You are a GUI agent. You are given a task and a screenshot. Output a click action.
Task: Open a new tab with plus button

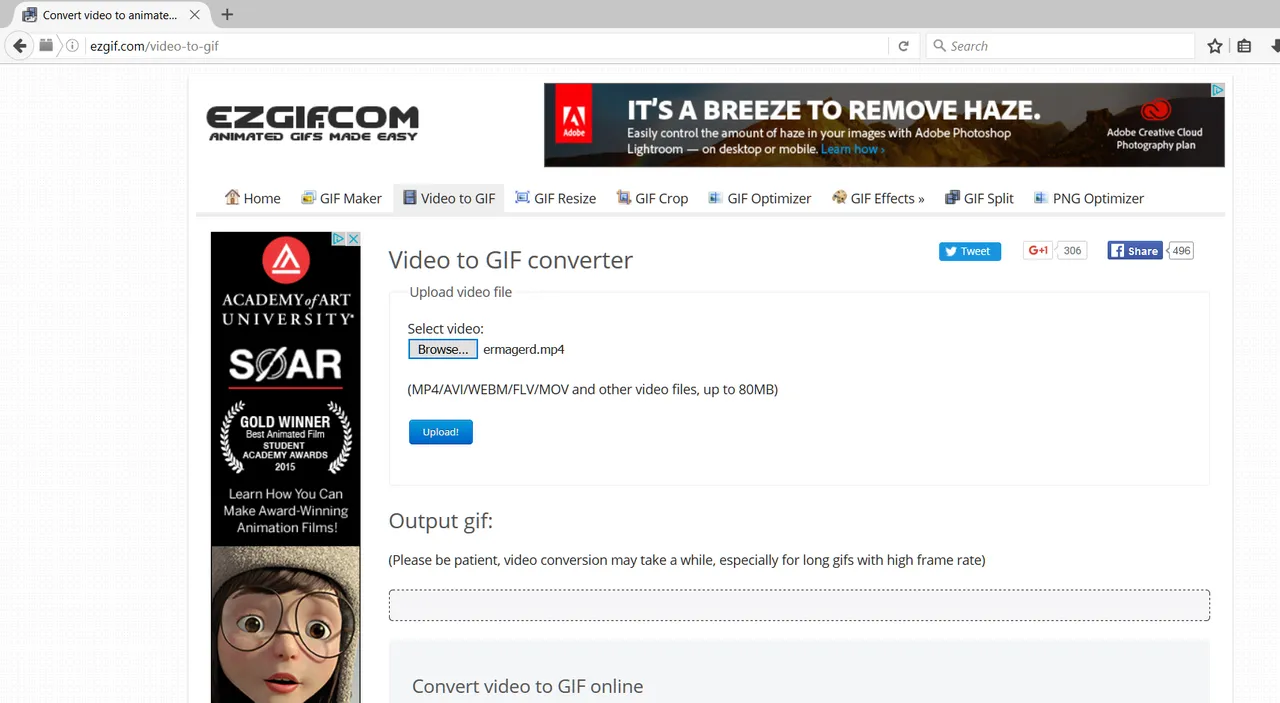click(x=227, y=15)
